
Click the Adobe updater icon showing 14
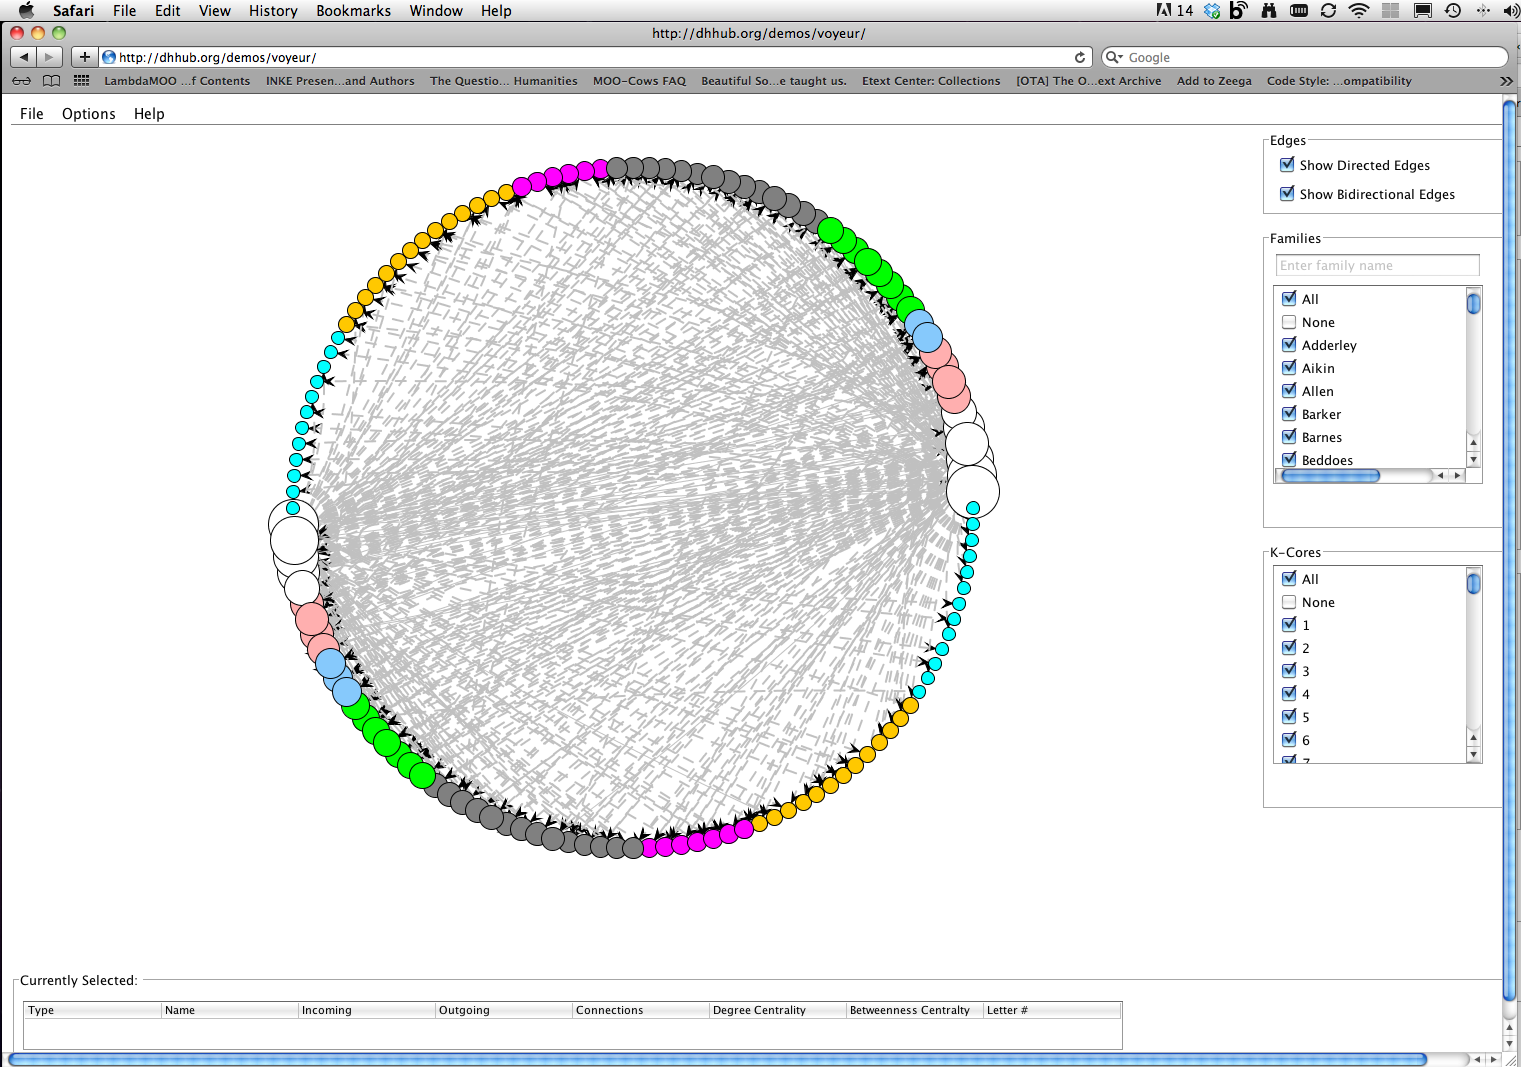[1175, 10]
